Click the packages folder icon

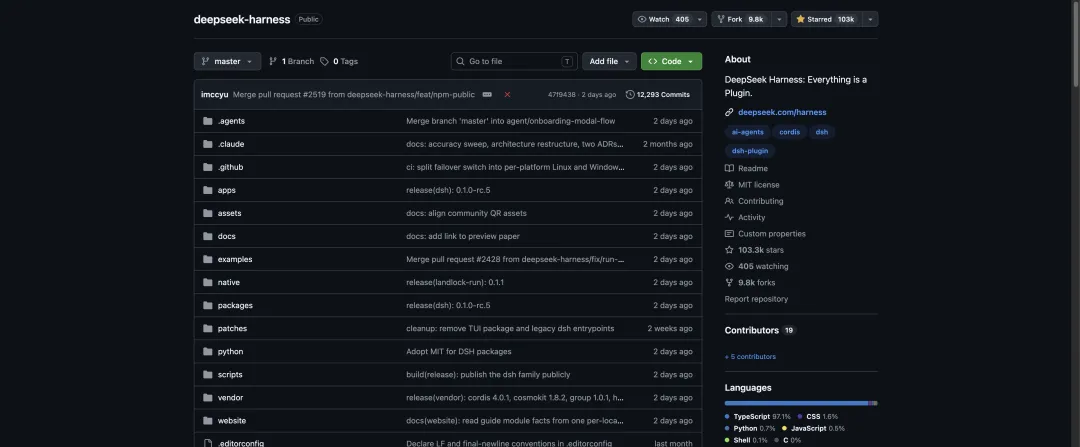[207, 306]
